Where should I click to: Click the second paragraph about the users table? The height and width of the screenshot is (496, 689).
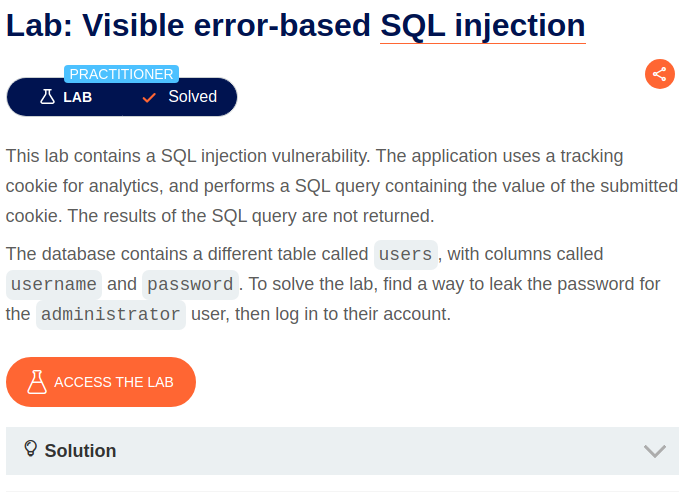[x=333, y=284]
